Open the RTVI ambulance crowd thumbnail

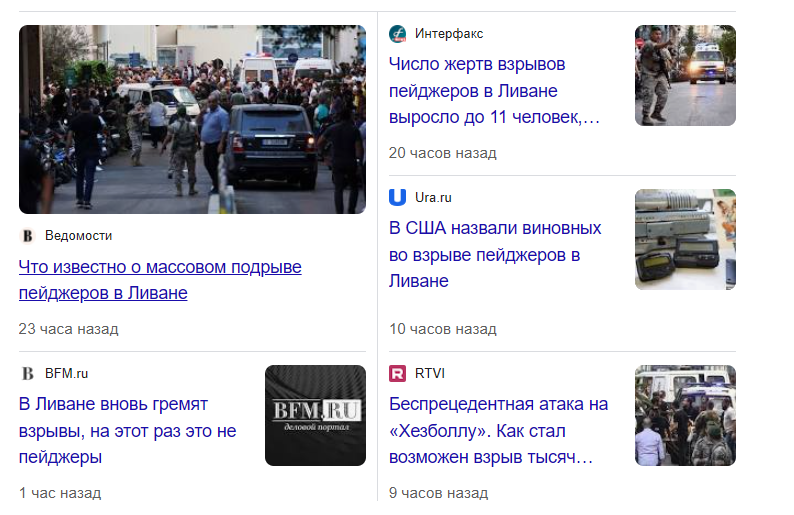point(685,415)
